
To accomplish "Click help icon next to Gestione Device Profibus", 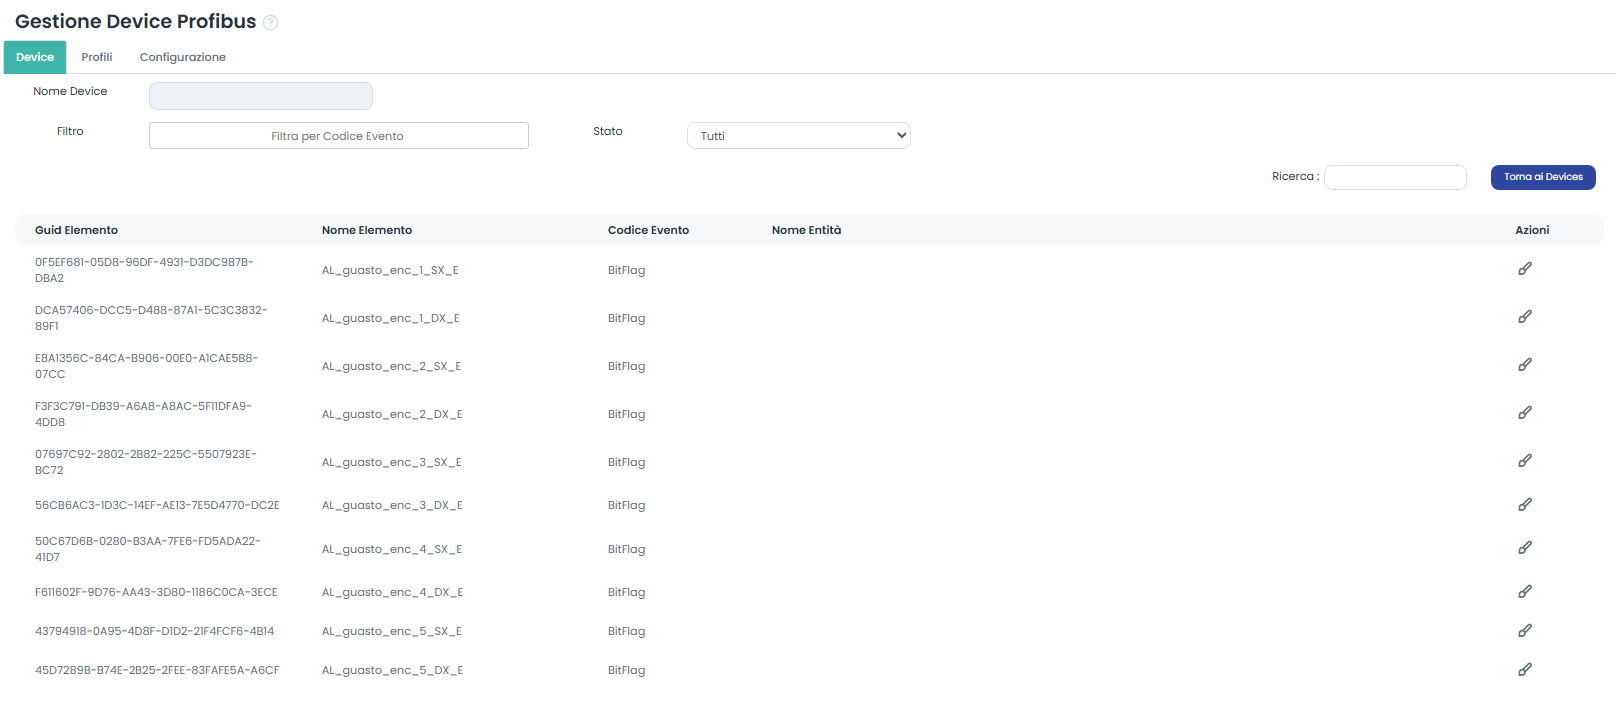I will point(270,23).
